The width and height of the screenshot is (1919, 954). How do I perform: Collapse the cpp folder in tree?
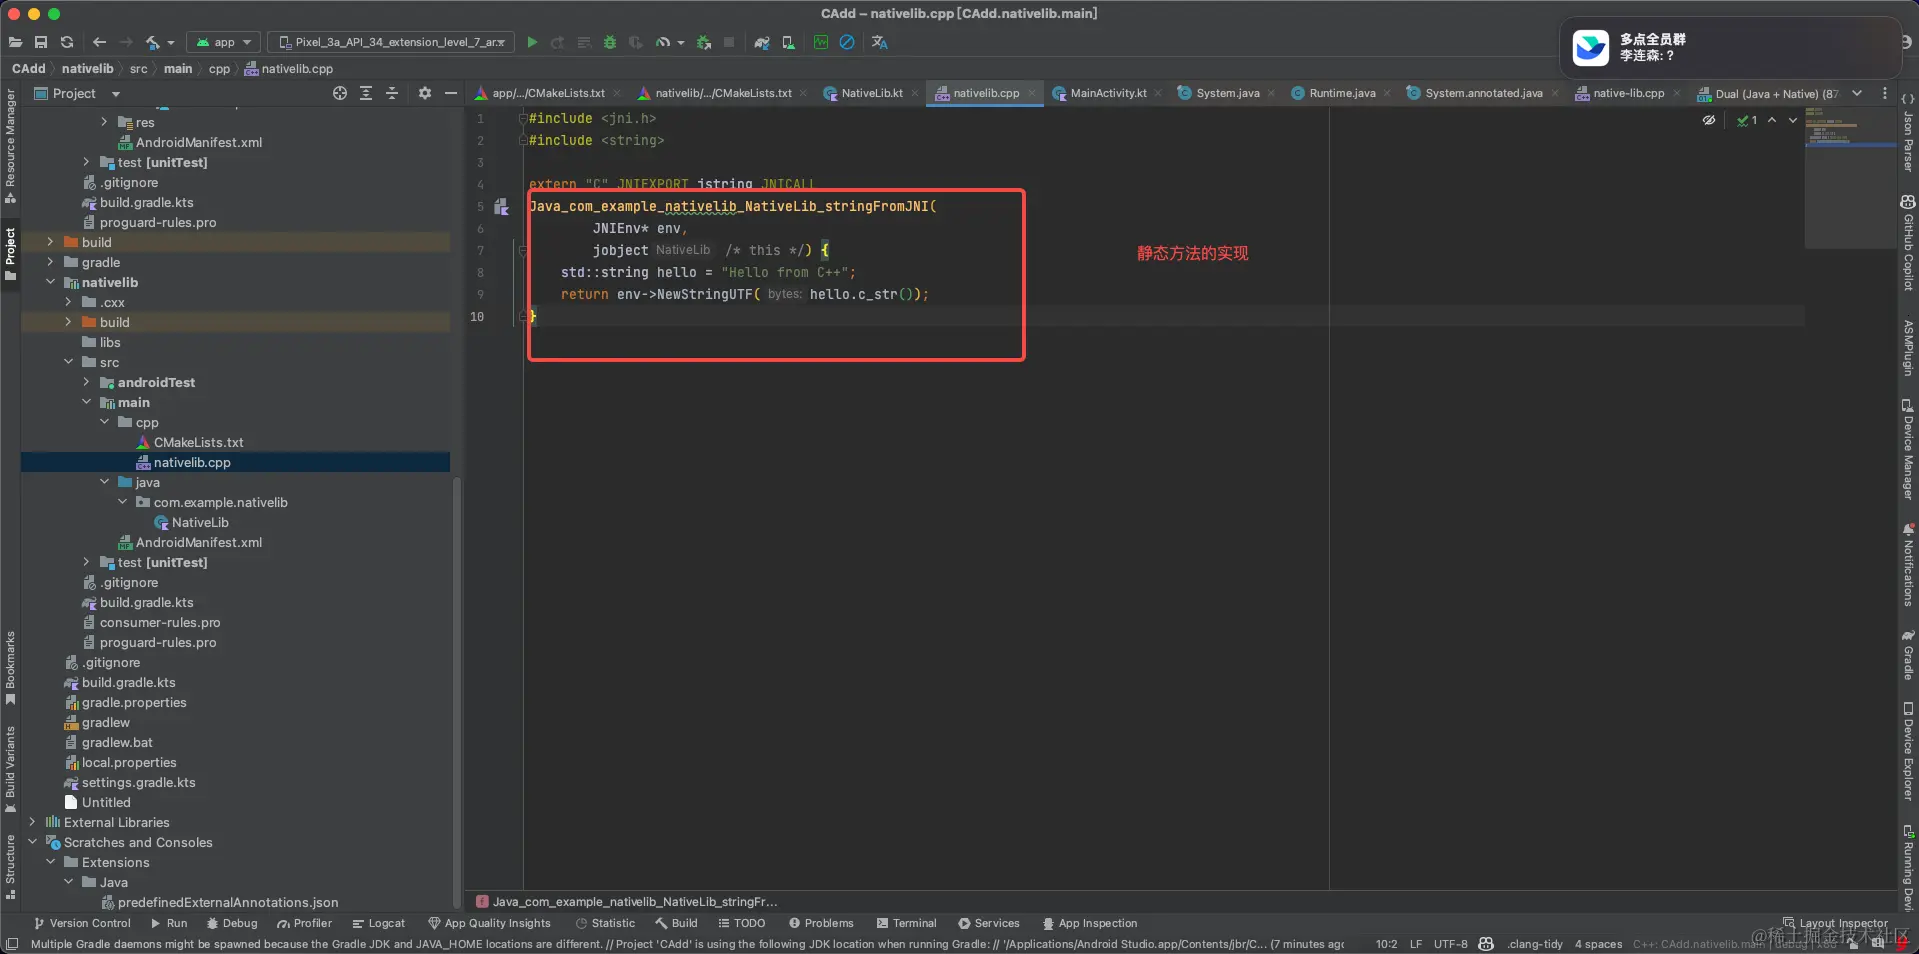(x=104, y=422)
